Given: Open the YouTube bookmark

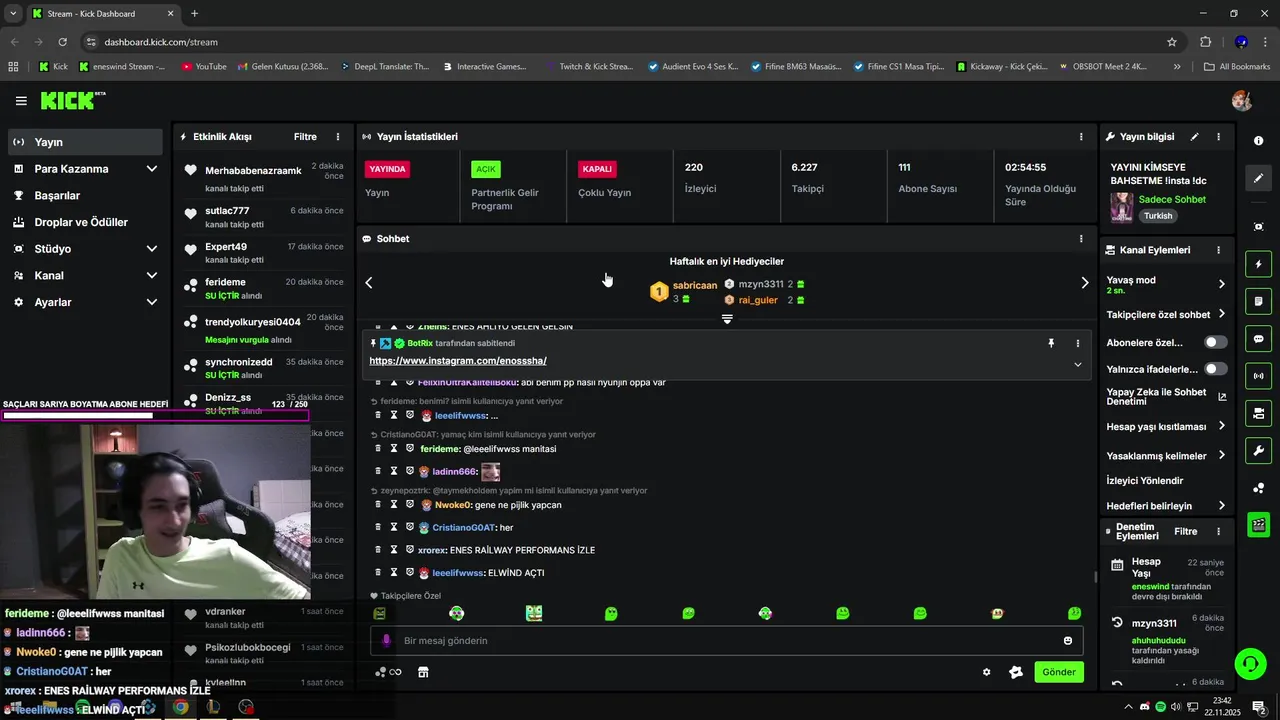Looking at the screenshot, I should coord(204,67).
